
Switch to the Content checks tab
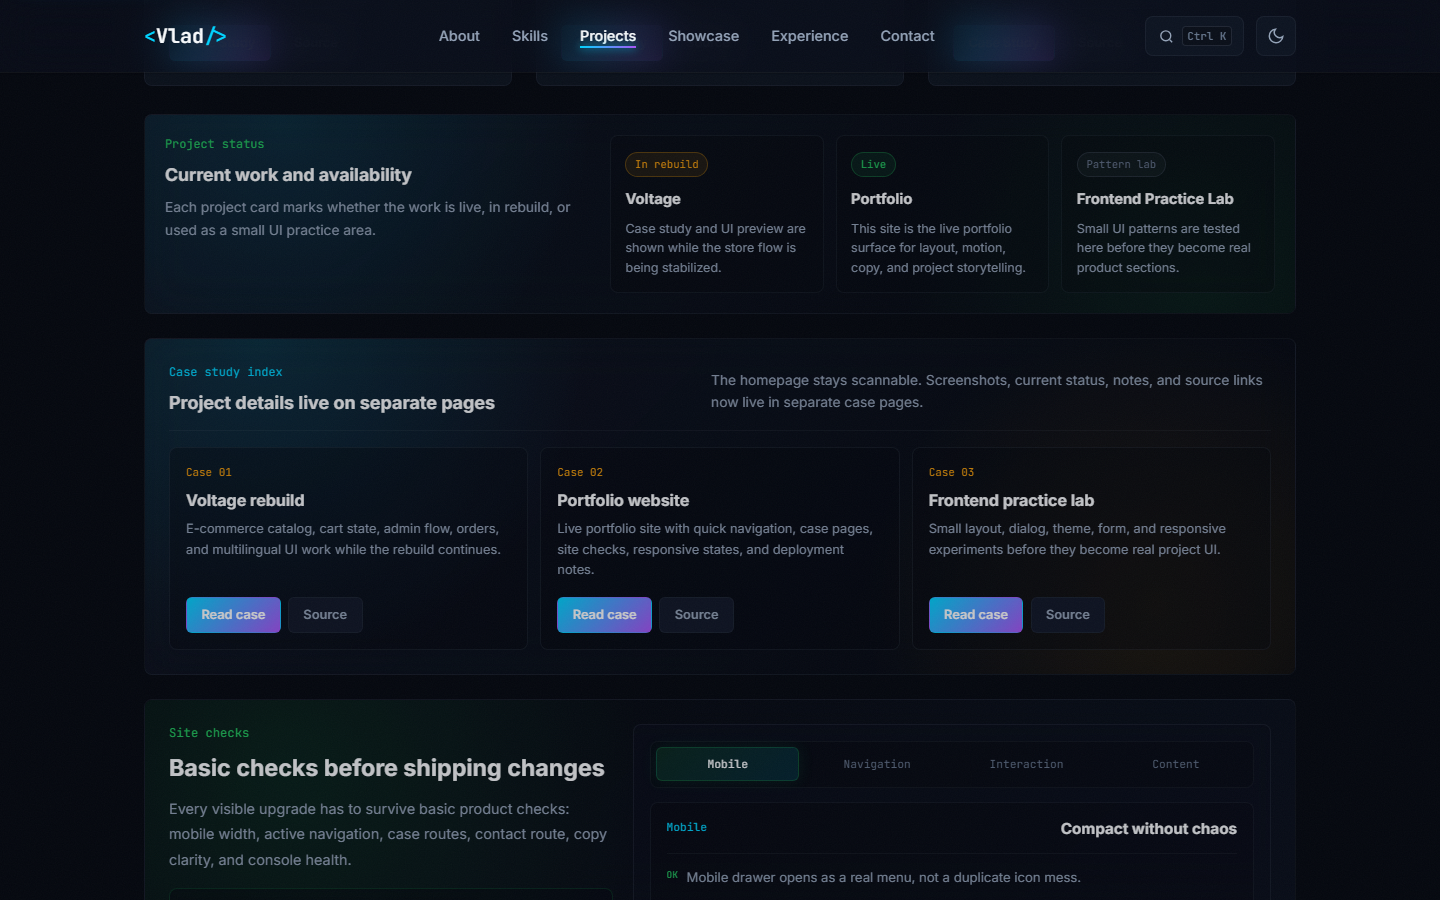click(1175, 764)
